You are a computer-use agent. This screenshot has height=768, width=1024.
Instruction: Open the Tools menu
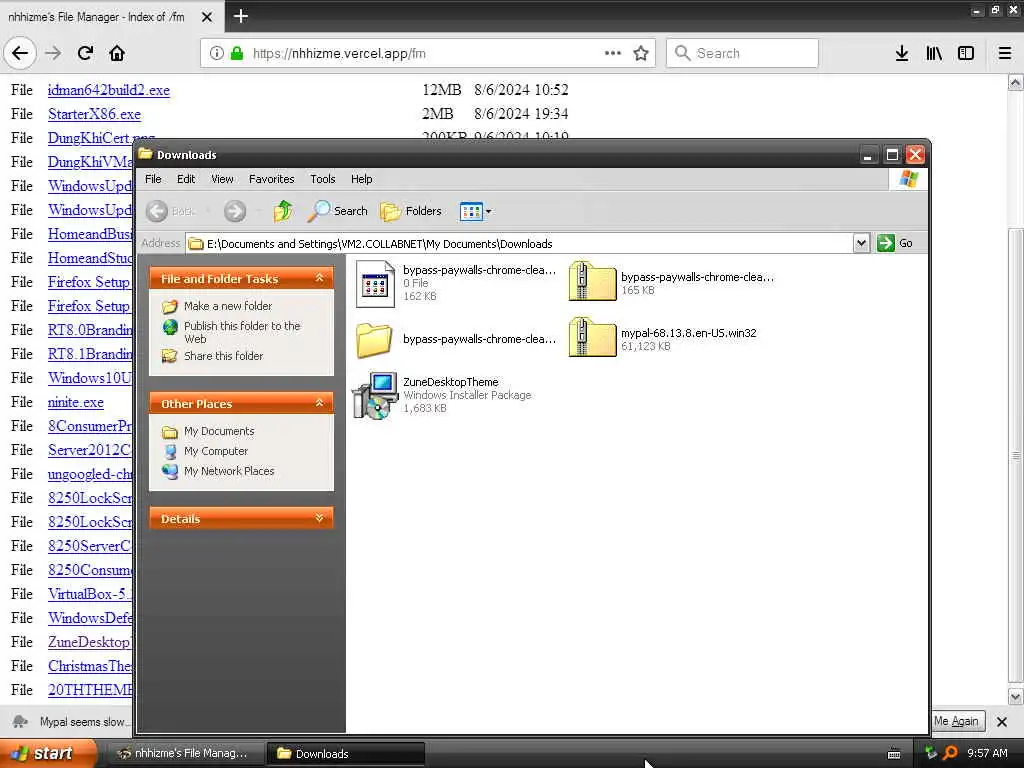323,179
